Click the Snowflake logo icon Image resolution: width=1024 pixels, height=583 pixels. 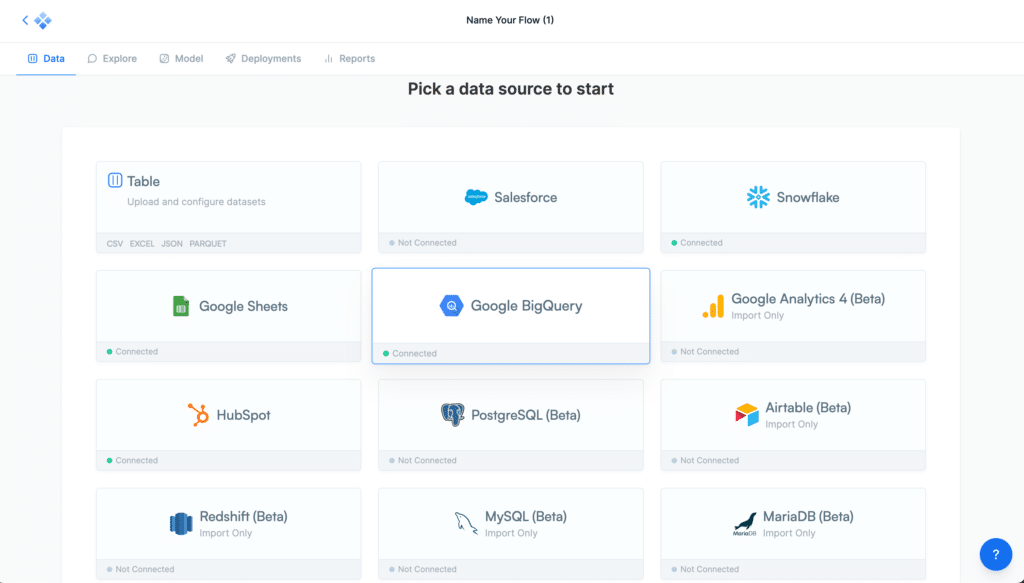(758, 197)
